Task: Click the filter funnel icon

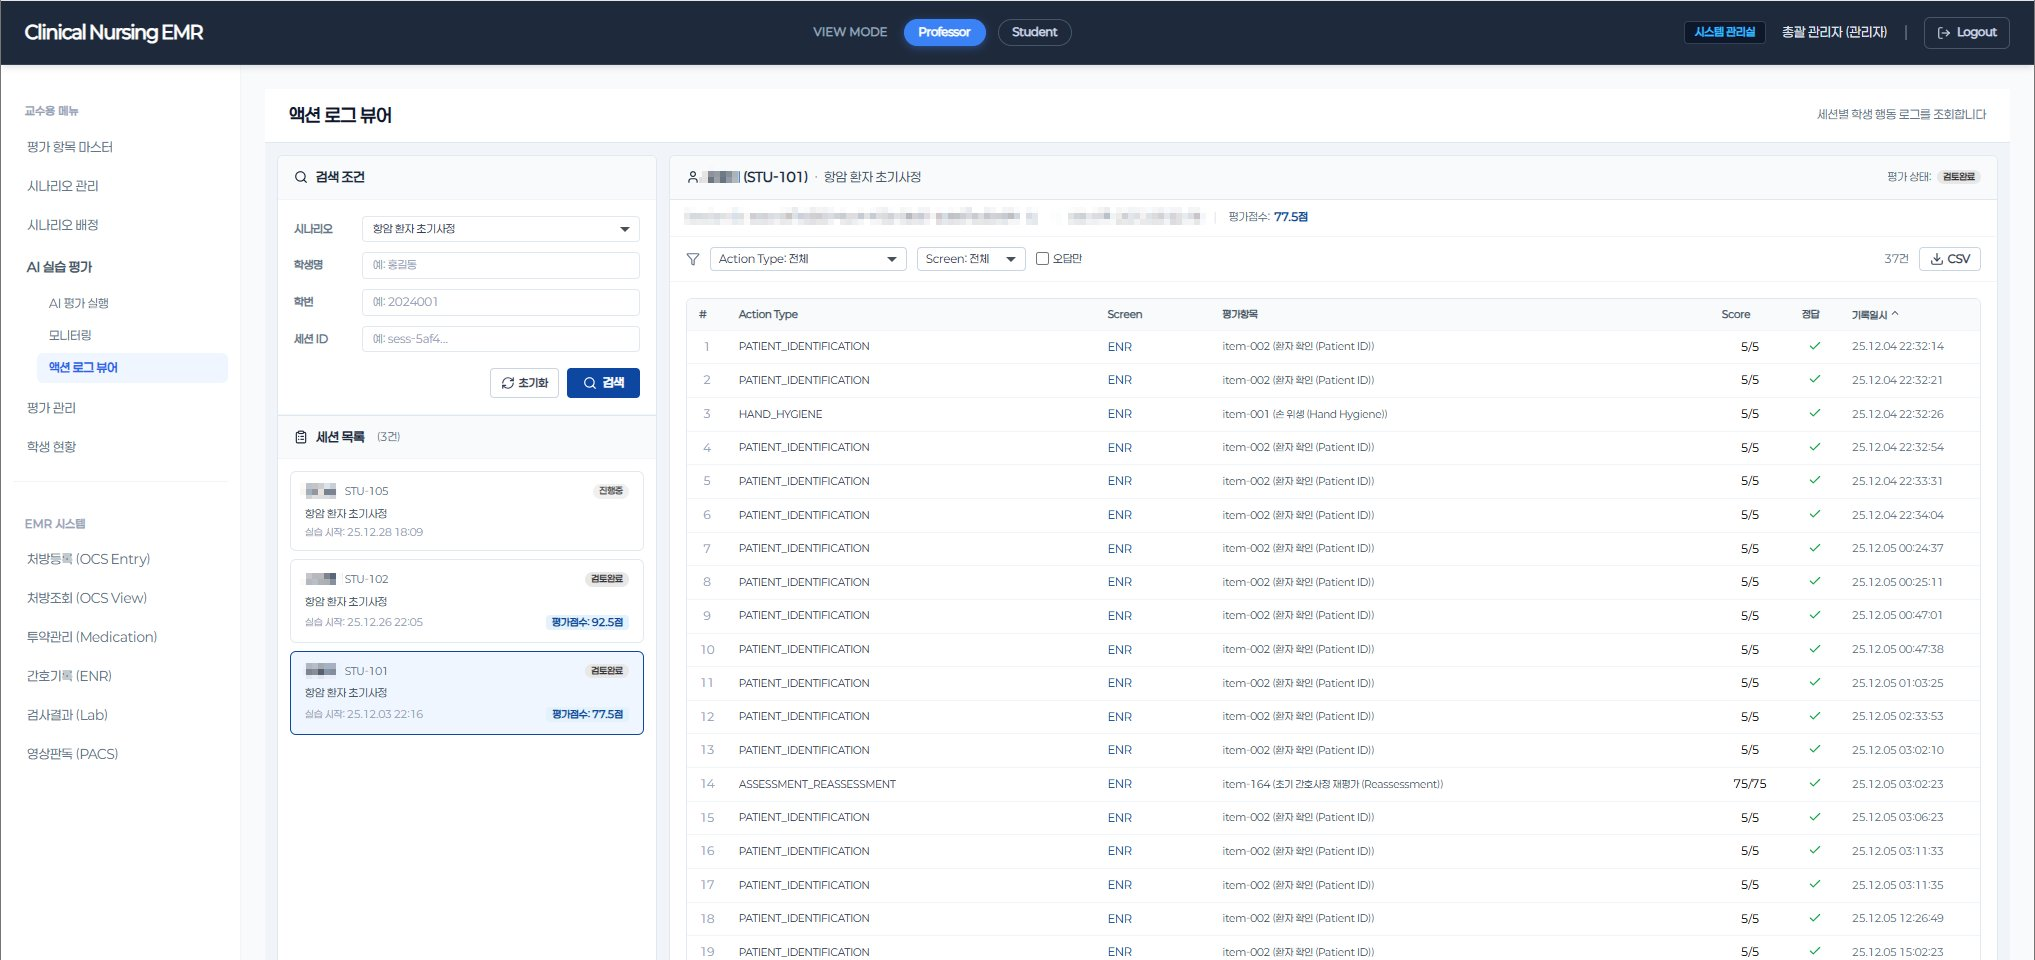Action: click(693, 259)
